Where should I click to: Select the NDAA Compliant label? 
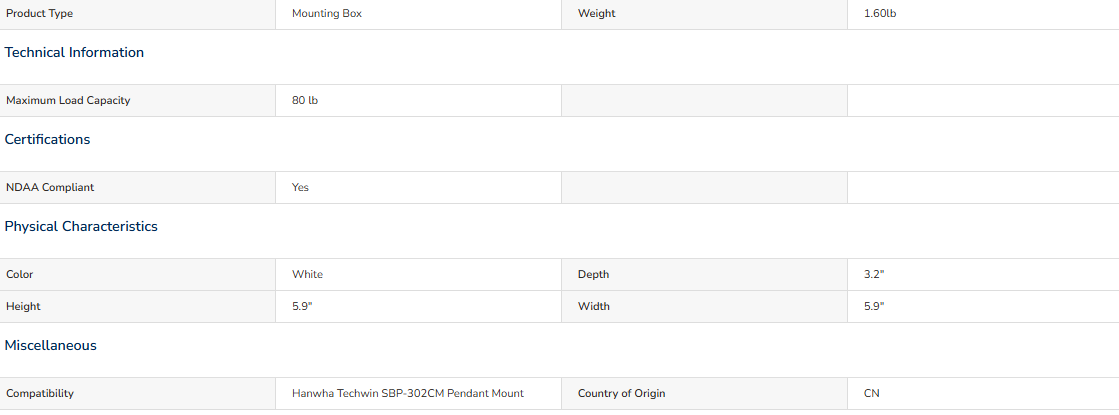(50, 188)
